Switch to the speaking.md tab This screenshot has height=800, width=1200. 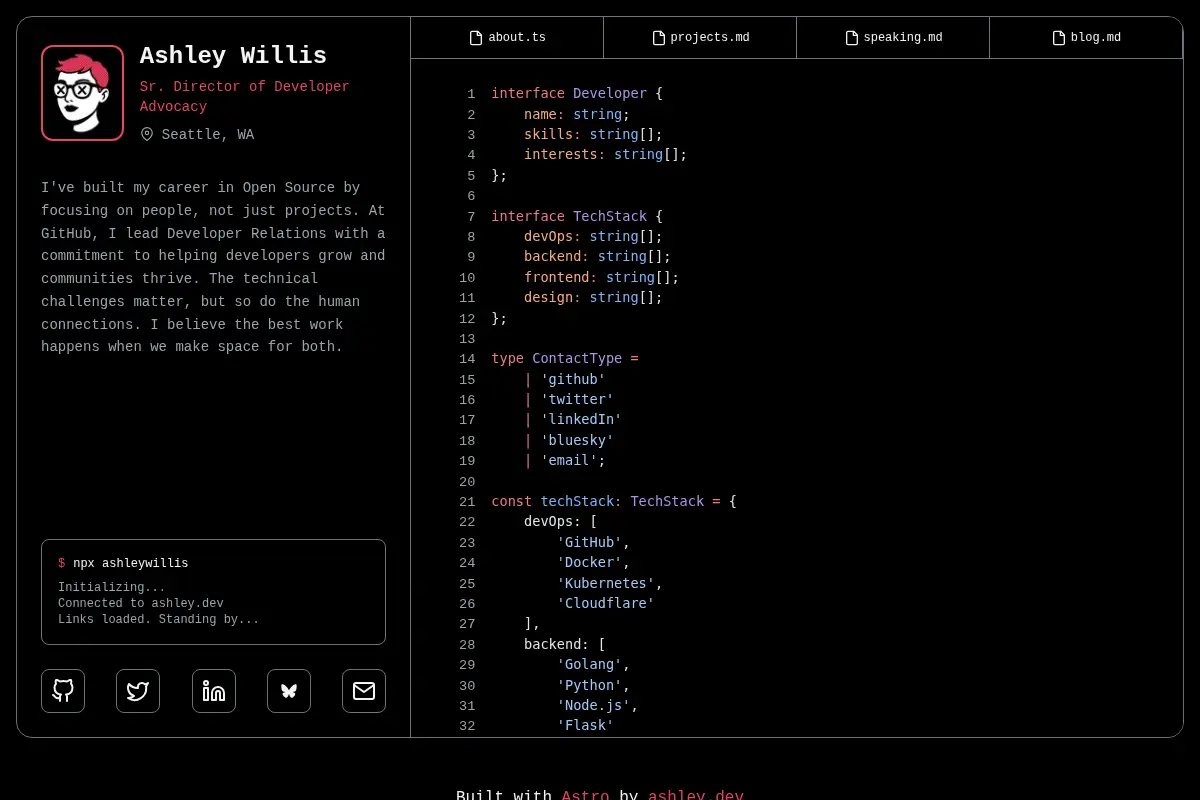tap(893, 38)
